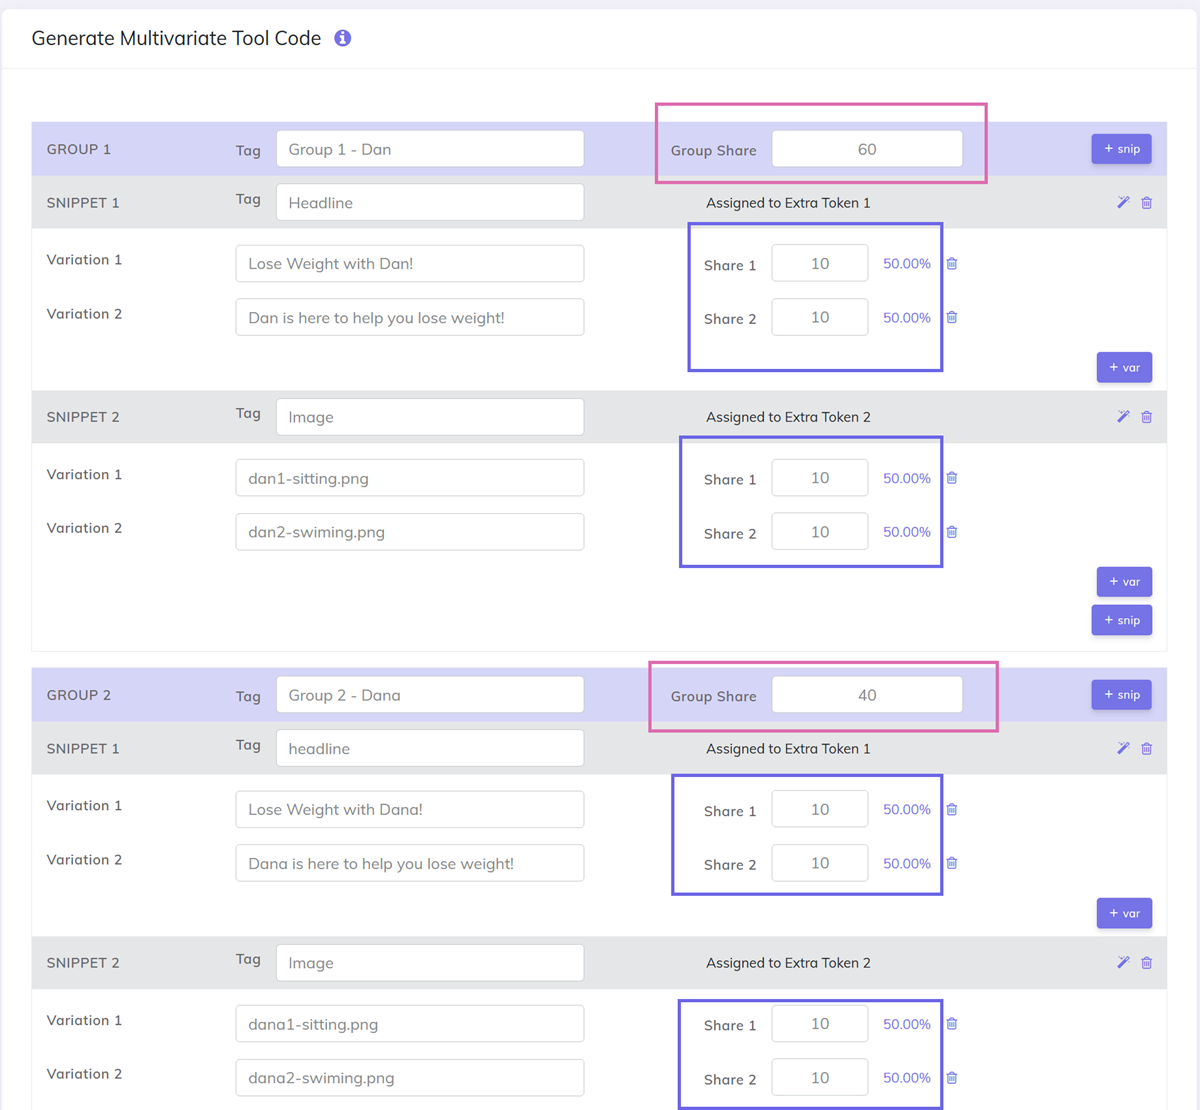
Task: Click the snip button on the Group 2 header
Action: (x=1121, y=694)
